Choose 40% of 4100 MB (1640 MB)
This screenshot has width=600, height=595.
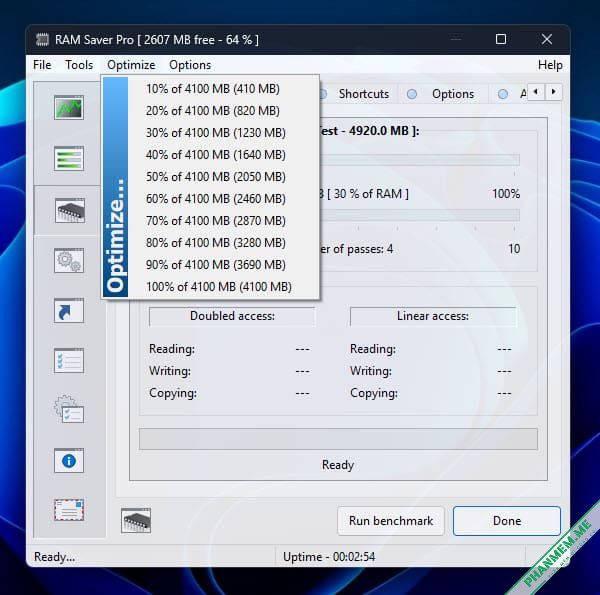pos(224,155)
